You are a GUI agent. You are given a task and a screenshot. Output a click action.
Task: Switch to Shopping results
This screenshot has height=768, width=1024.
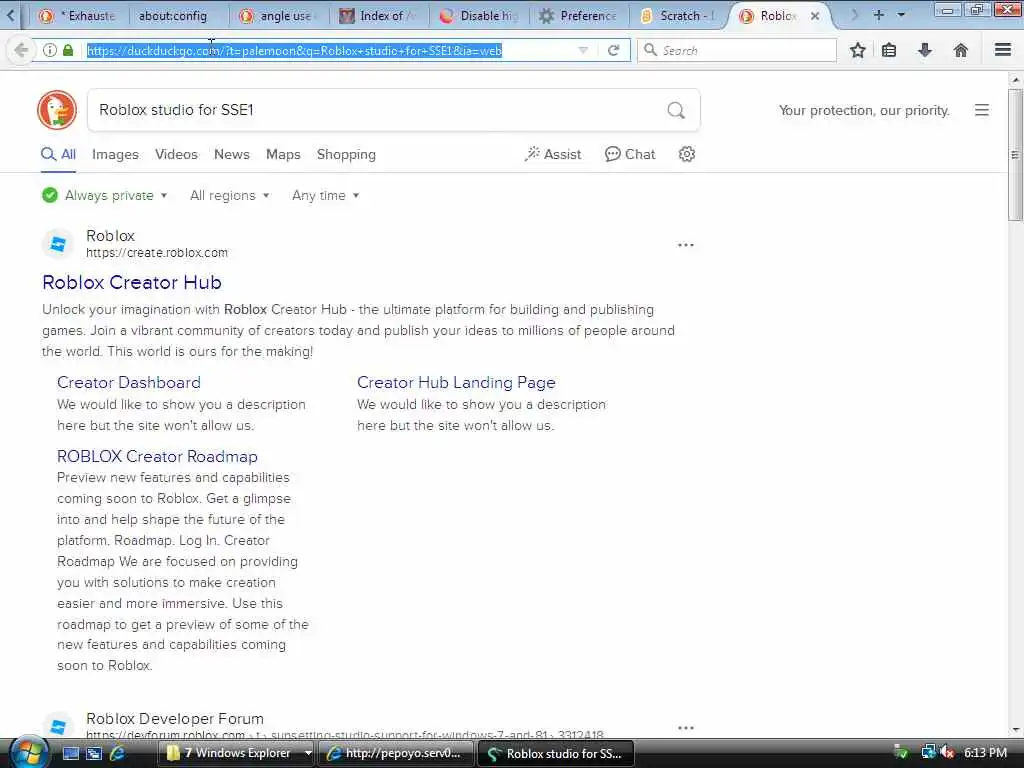(x=346, y=154)
